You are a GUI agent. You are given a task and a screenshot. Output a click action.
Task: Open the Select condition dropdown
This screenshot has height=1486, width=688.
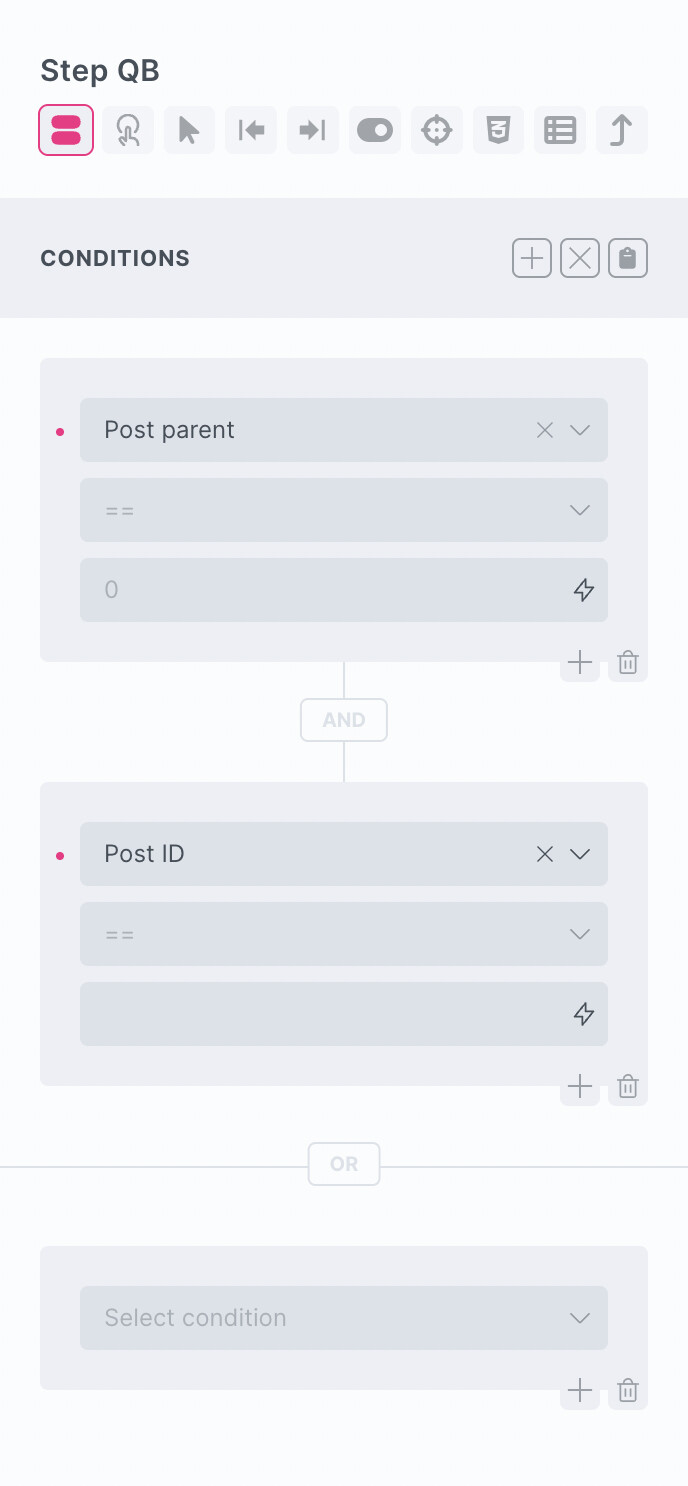[x=344, y=1318]
